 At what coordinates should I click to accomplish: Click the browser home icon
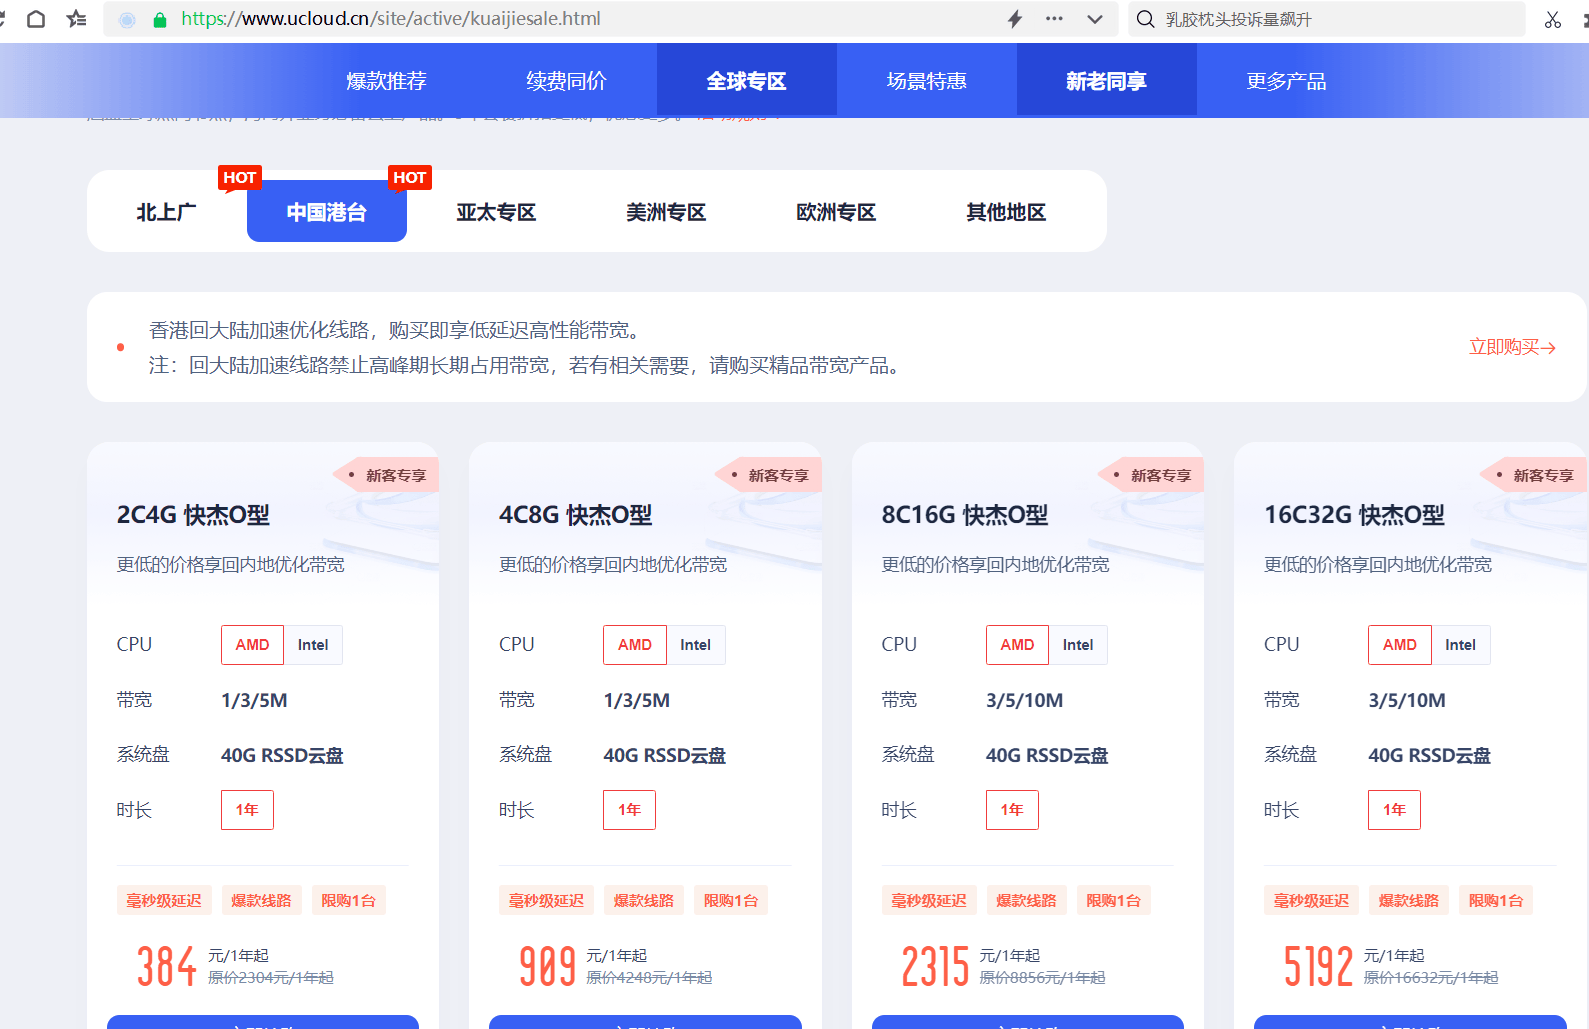pyautogui.click(x=36, y=19)
